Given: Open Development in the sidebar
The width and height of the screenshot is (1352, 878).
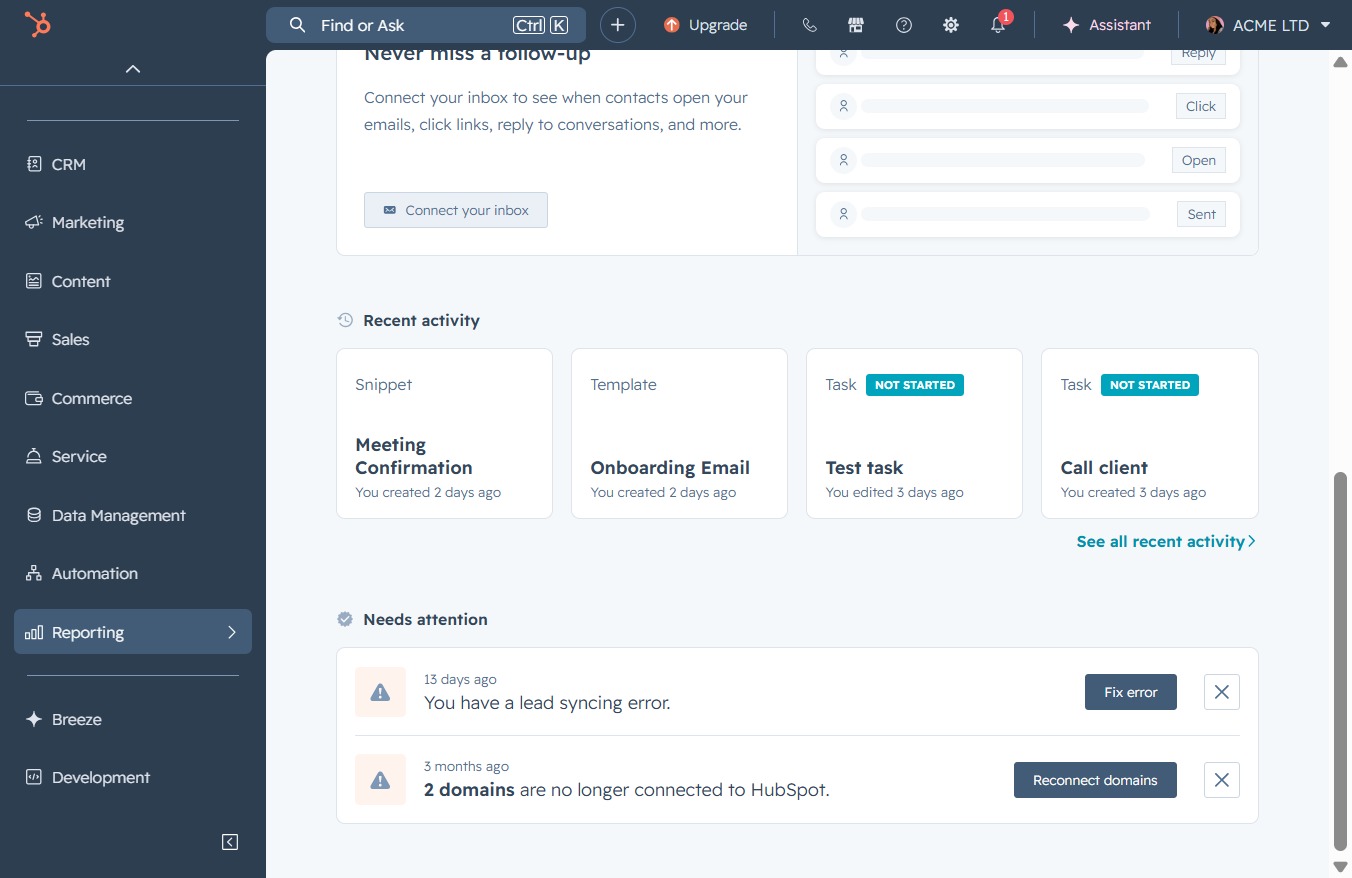Looking at the screenshot, I should click(x=133, y=777).
